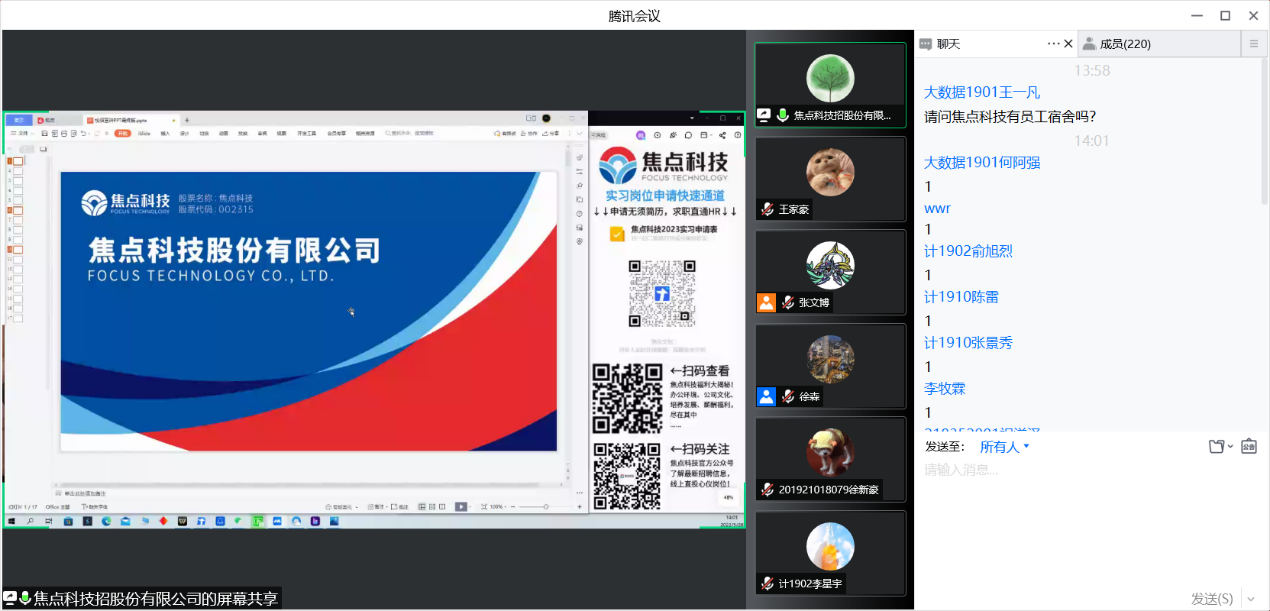The height and width of the screenshot is (611, 1270).
Task: Open the side panel hamburger menu
Action: [x=1253, y=44]
